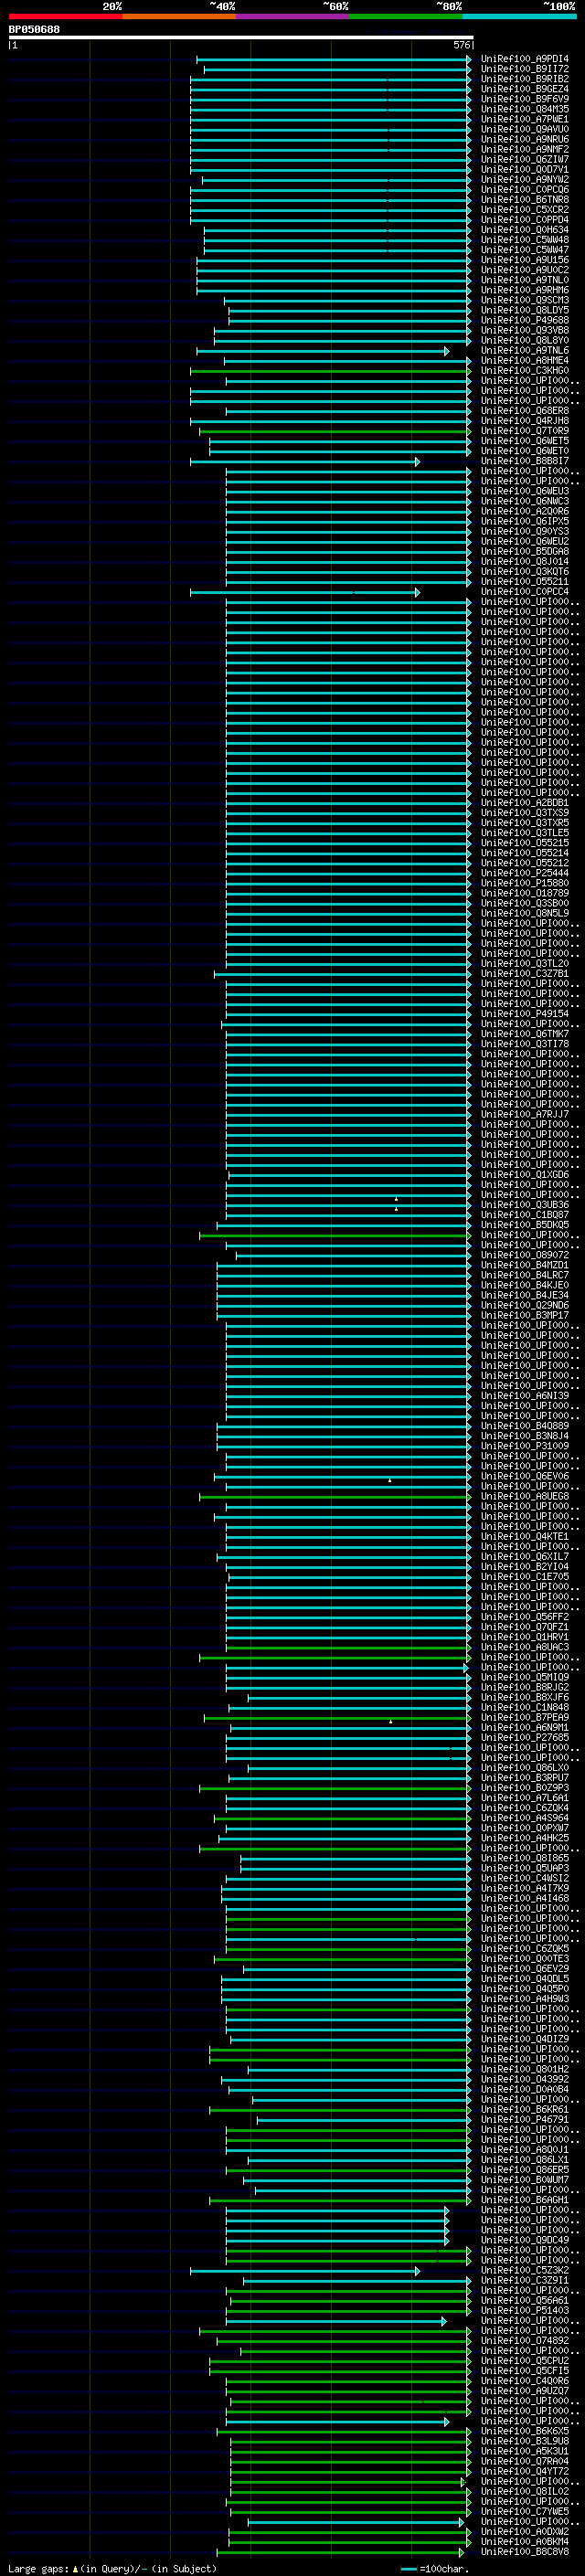Click the hit label UniRef100_P49154
This screenshot has width=585, height=2576.
524,1013
